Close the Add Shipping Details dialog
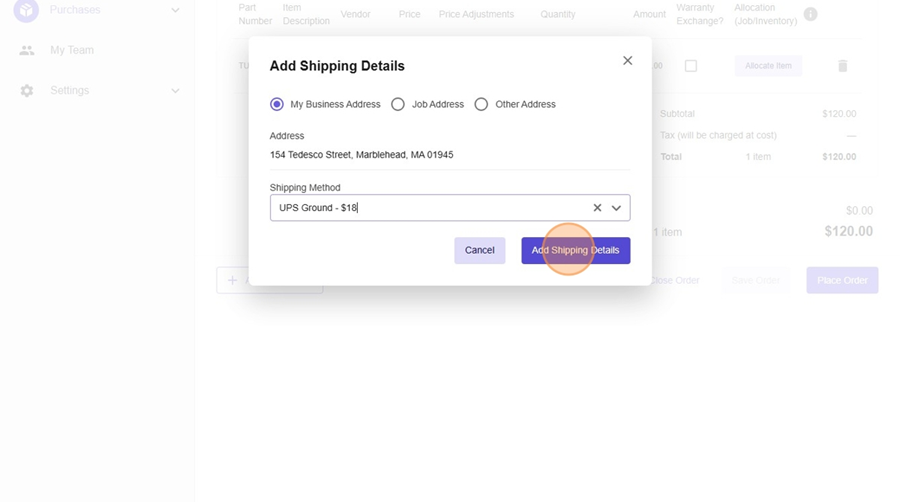The width and height of the screenshot is (900, 502). tap(627, 61)
